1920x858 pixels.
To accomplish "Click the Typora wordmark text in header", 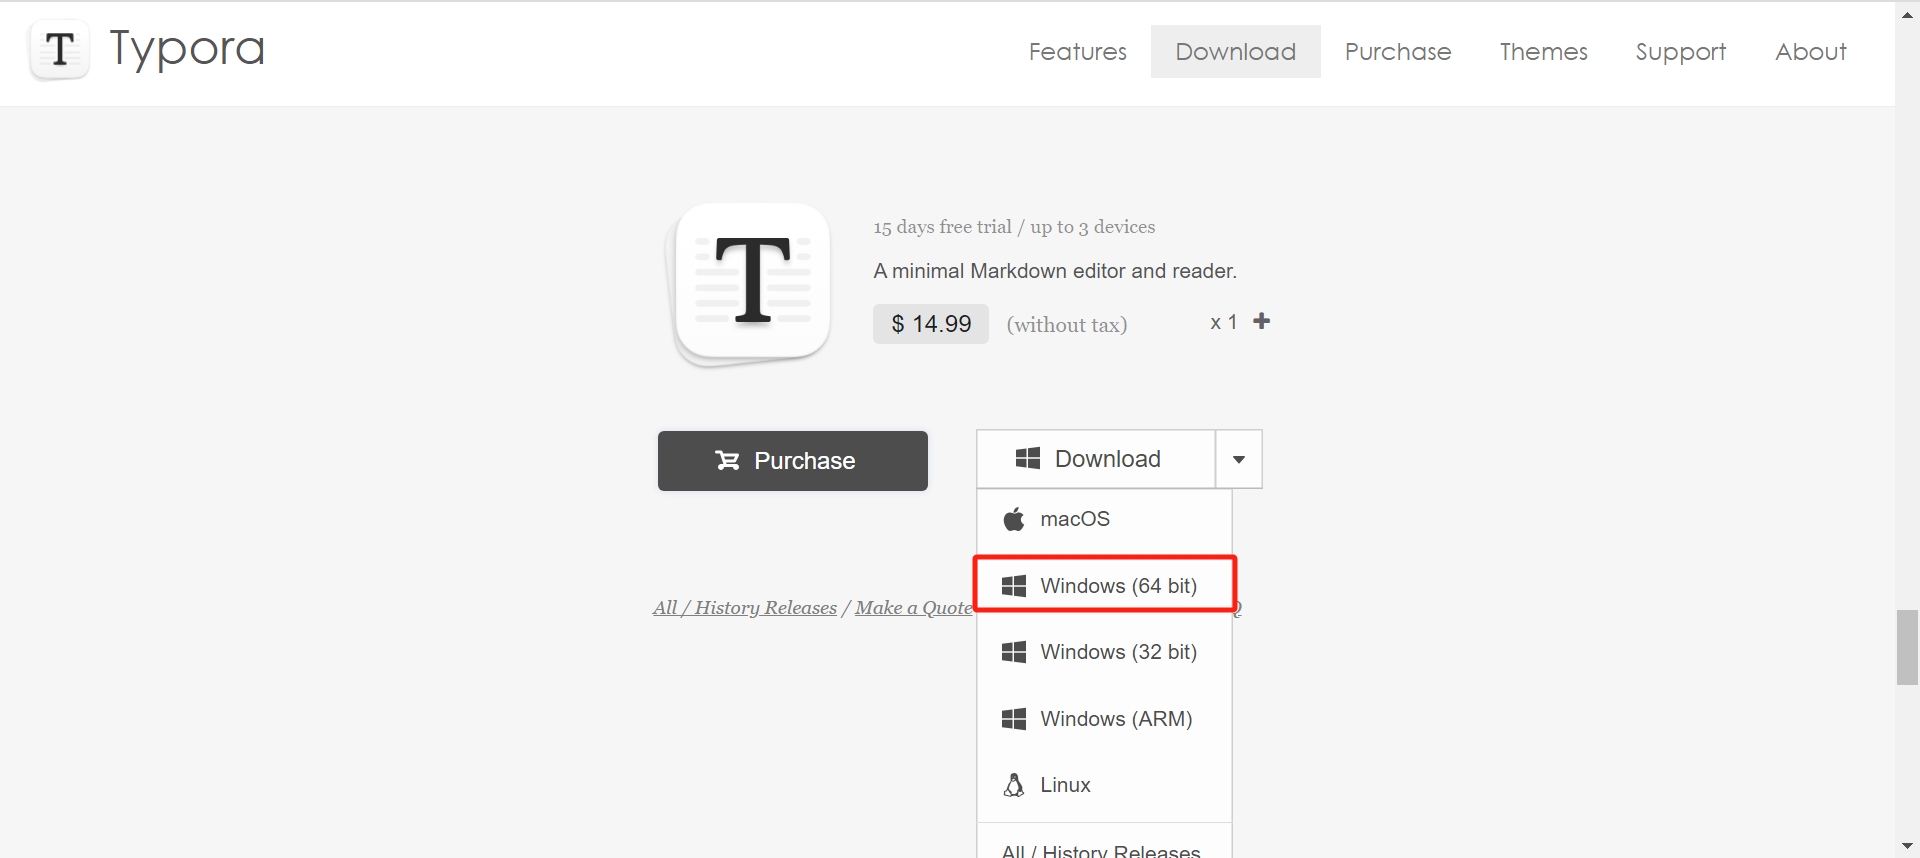I will point(187,50).
